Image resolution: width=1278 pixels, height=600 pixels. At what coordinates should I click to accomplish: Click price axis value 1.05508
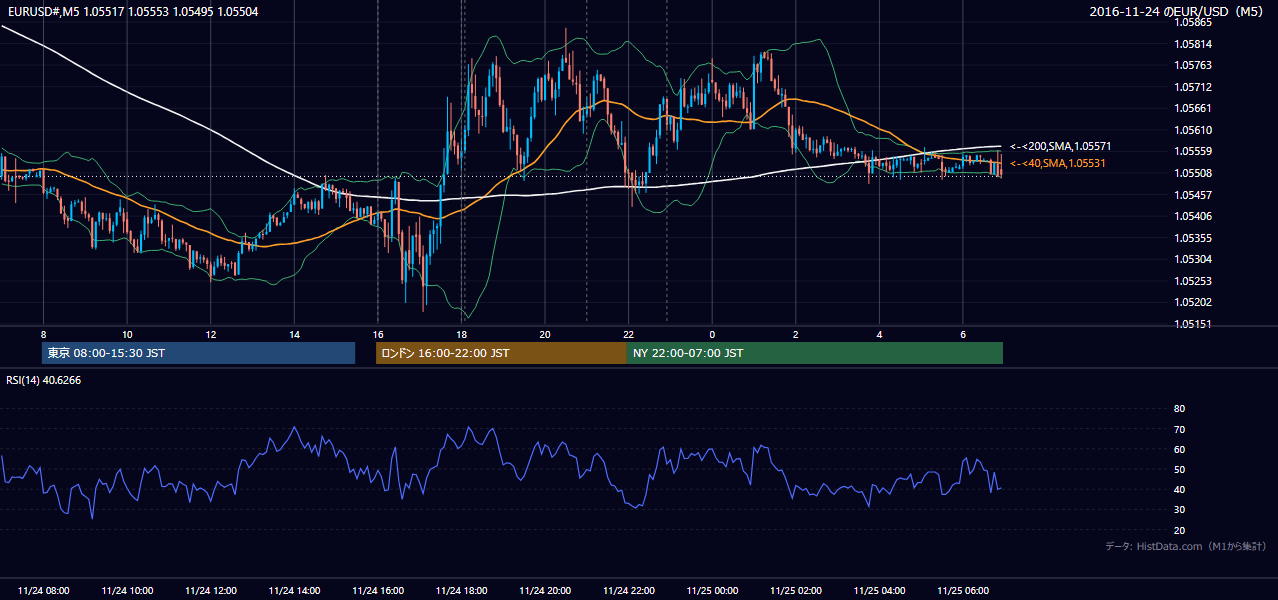coord(1194,173)
